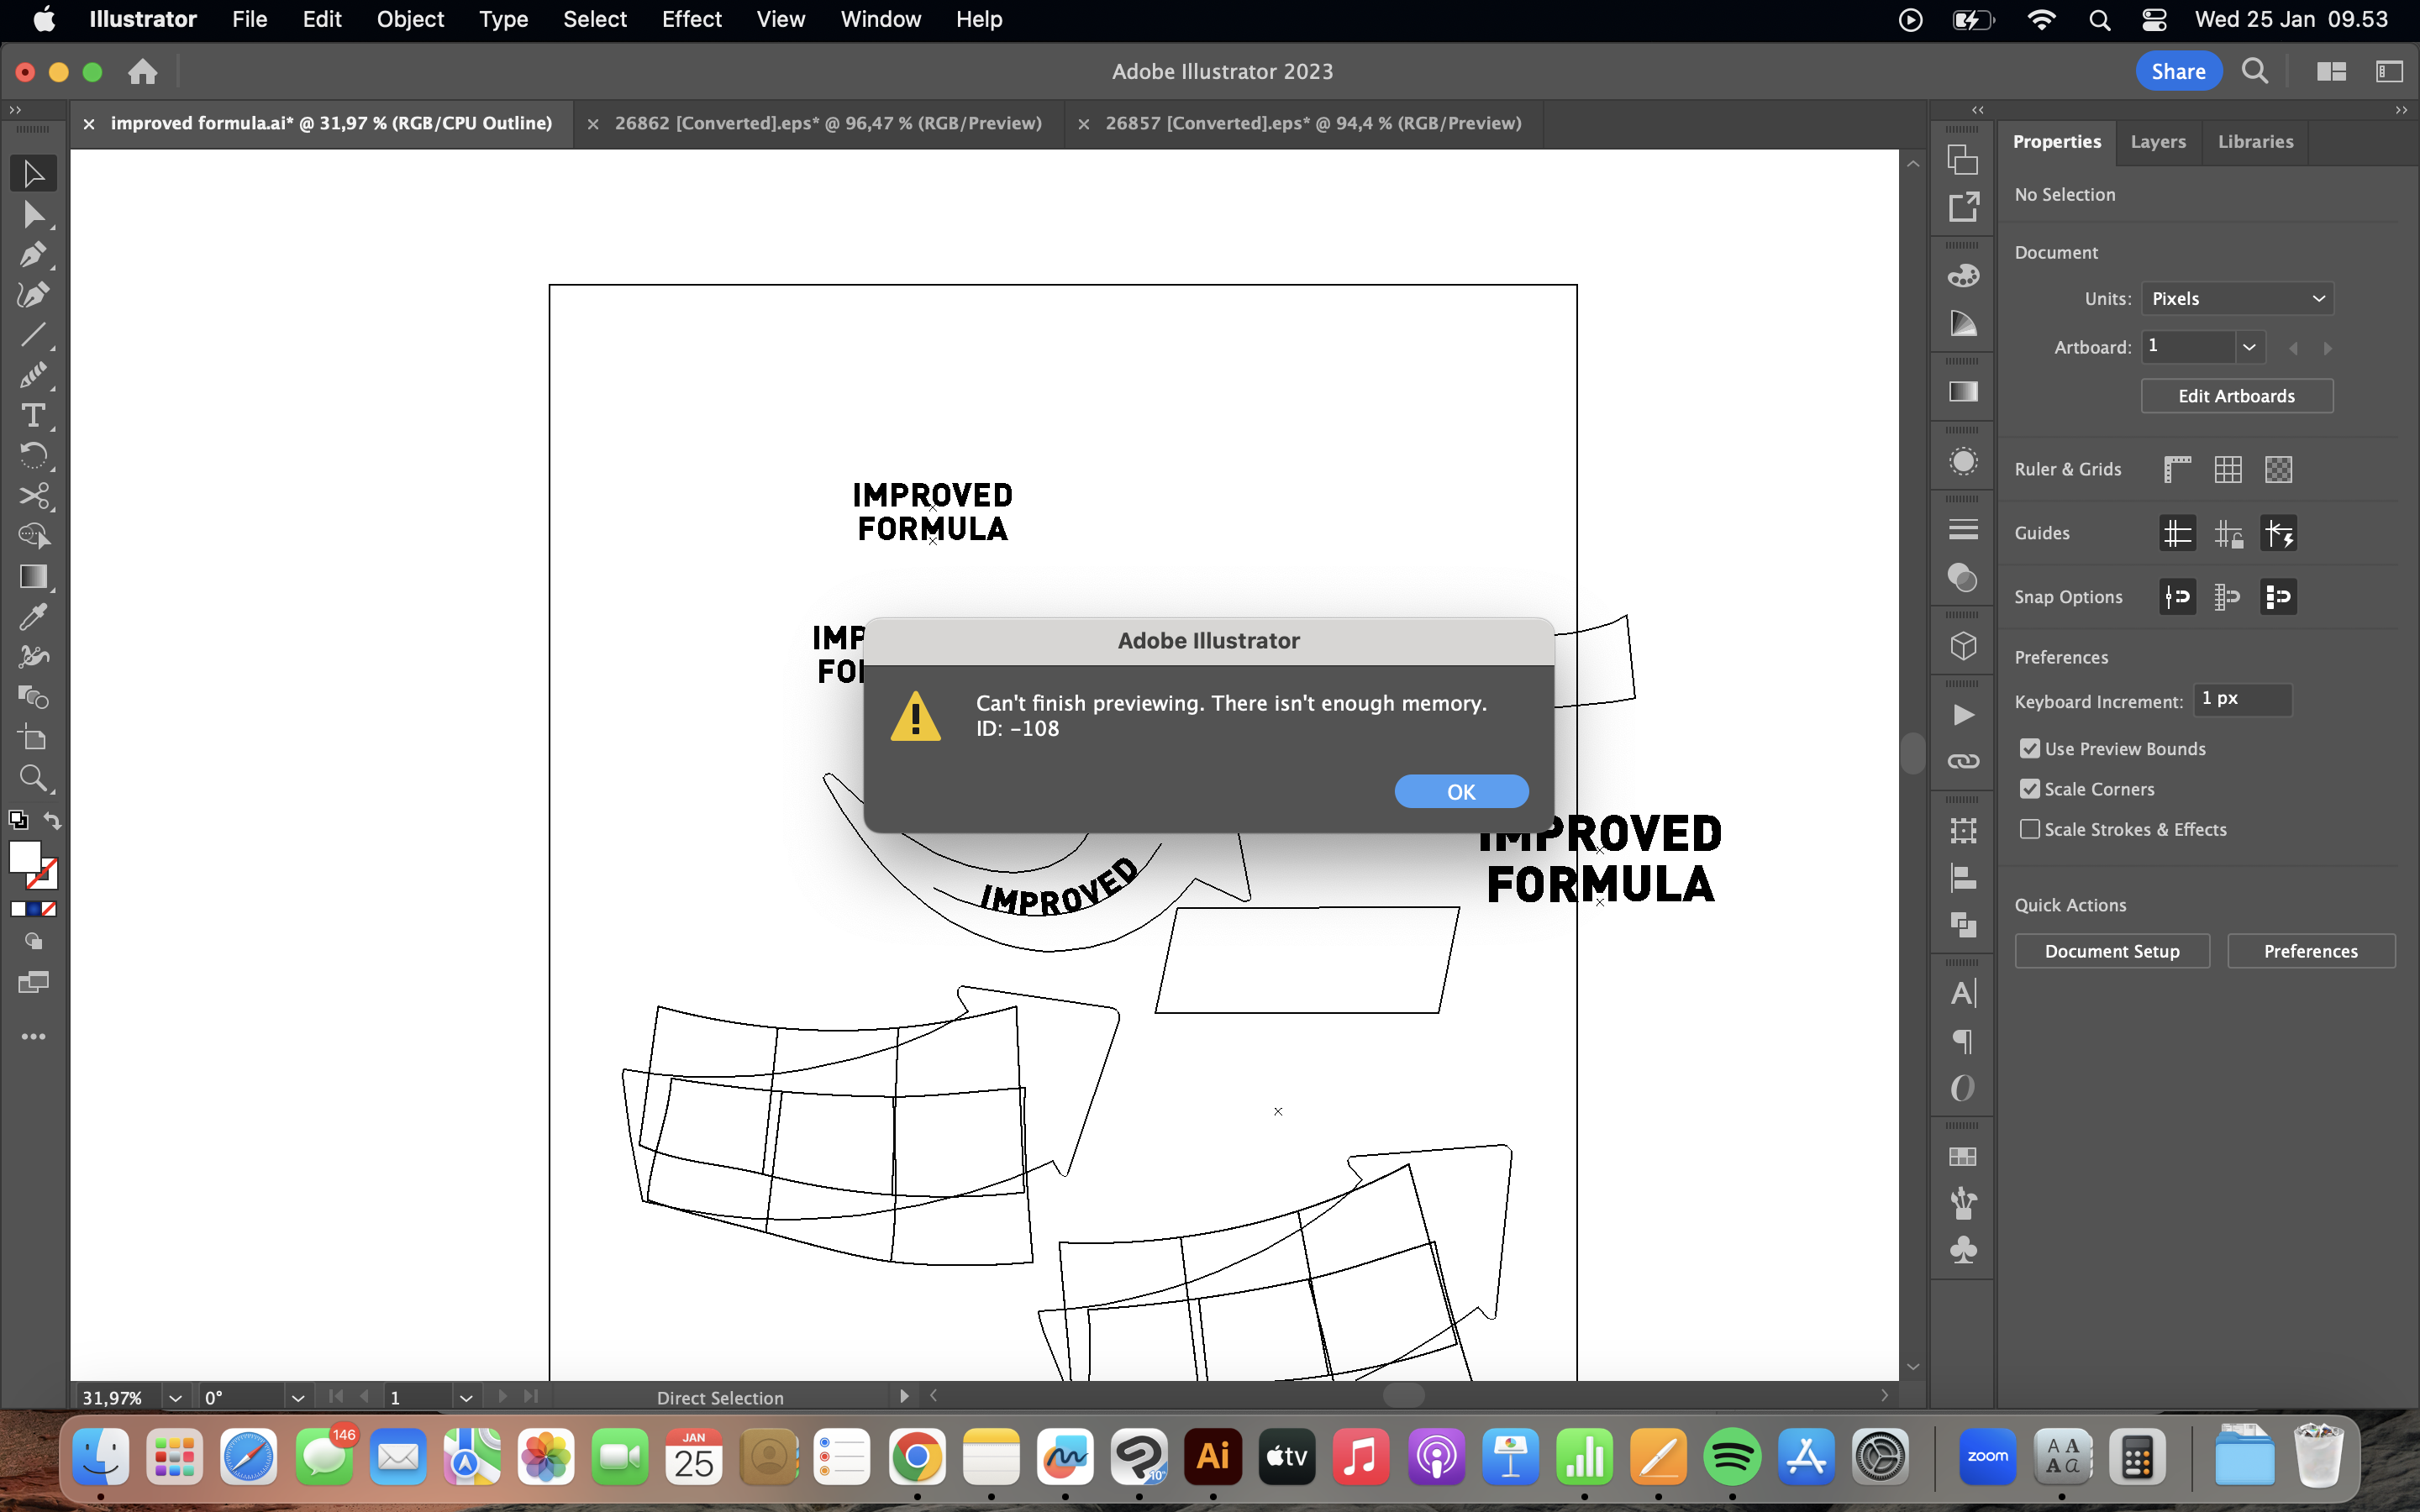Click the Keyboard Increment input field
Screen dimensions: 2420x1512
(x=2242, y=699)
